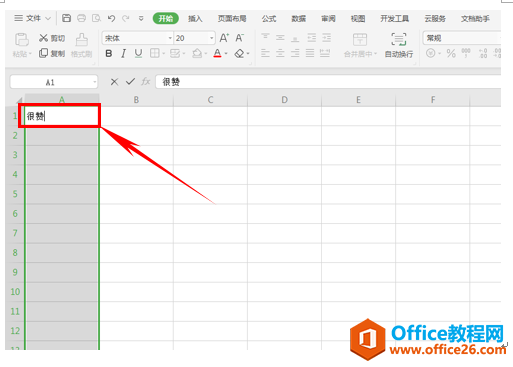Justify text in both directions
This screenshot has width=513, height=367.
pyautogui.click(x=310, y=53)
